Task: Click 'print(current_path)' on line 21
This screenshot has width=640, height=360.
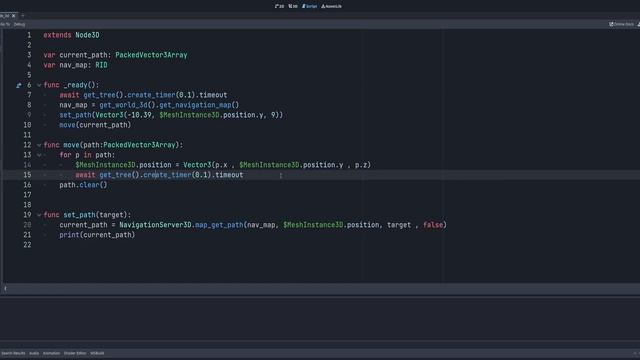Action: click(97, 235)
